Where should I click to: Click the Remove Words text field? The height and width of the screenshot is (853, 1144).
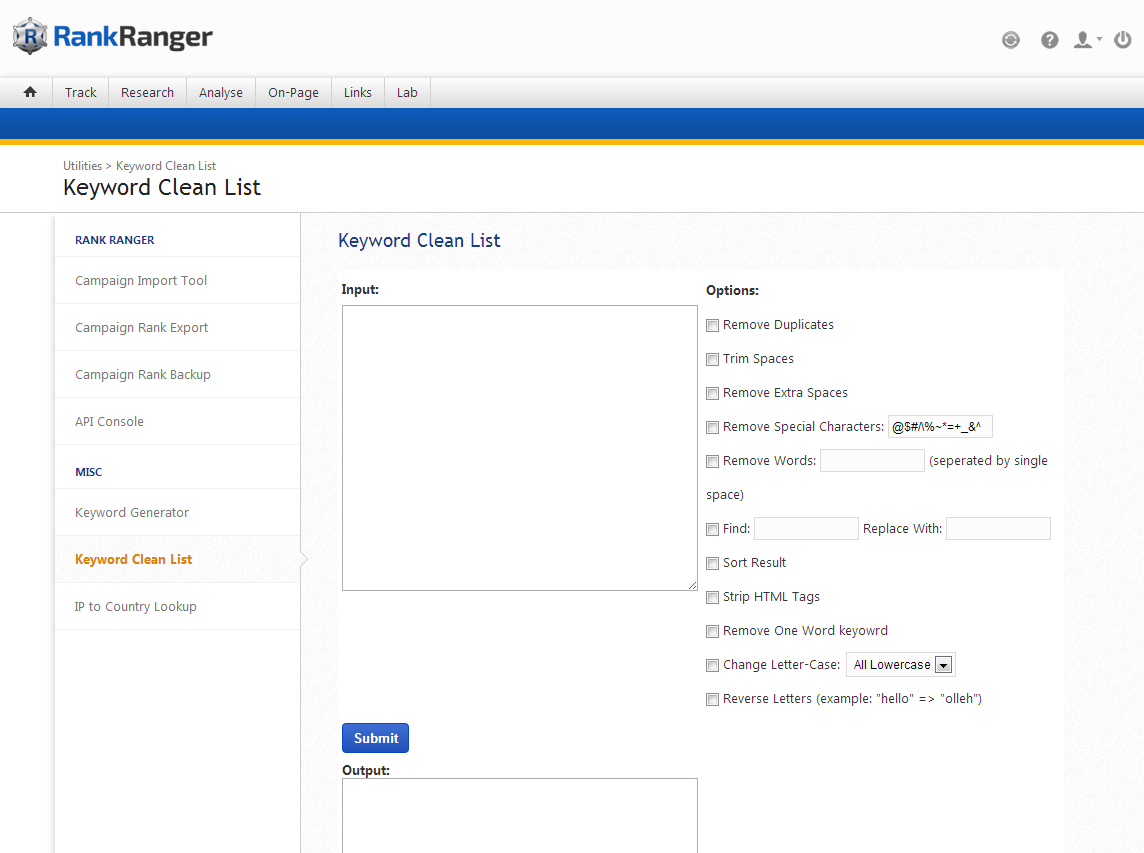click(x=872, y=460)
